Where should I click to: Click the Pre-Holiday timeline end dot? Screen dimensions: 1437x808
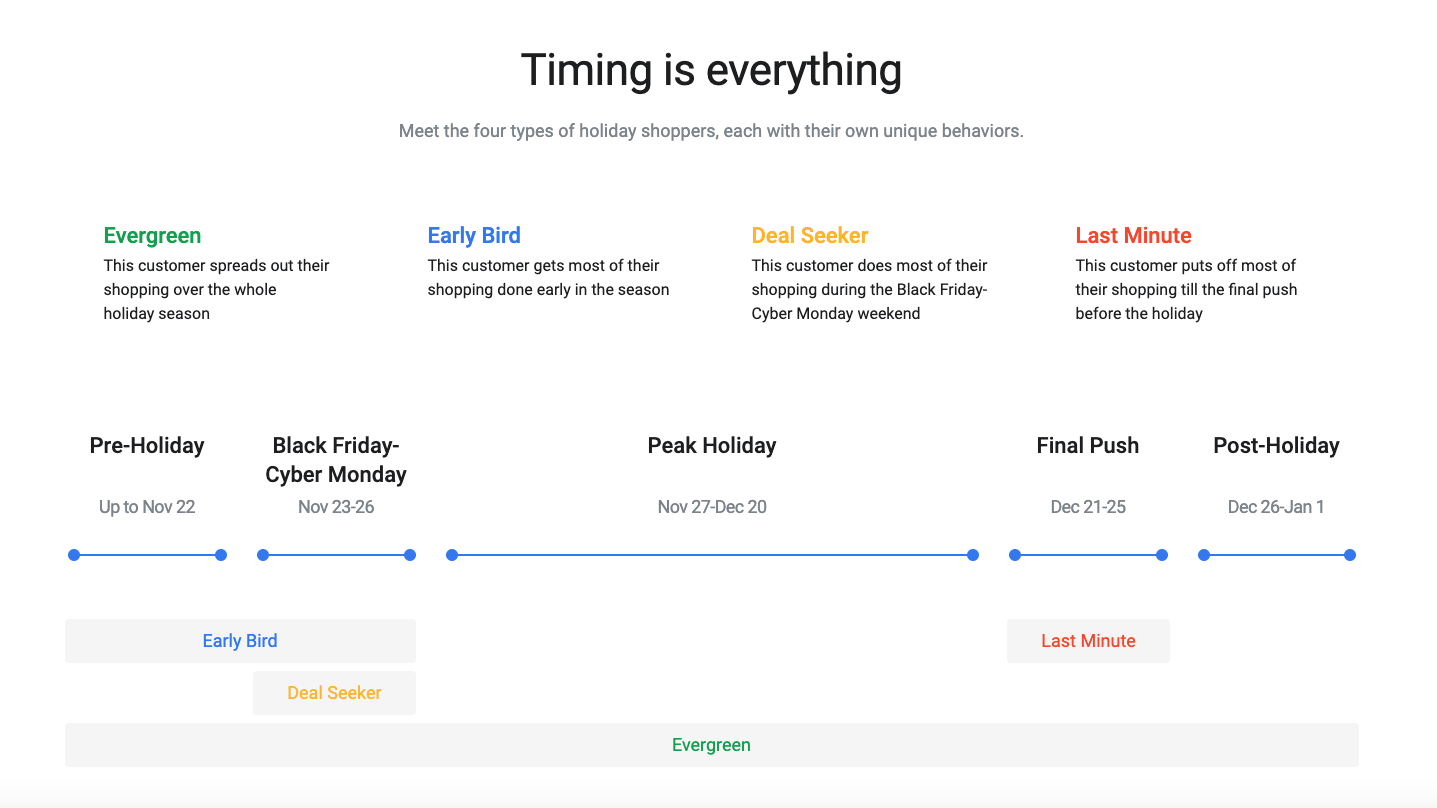[221, 555]
